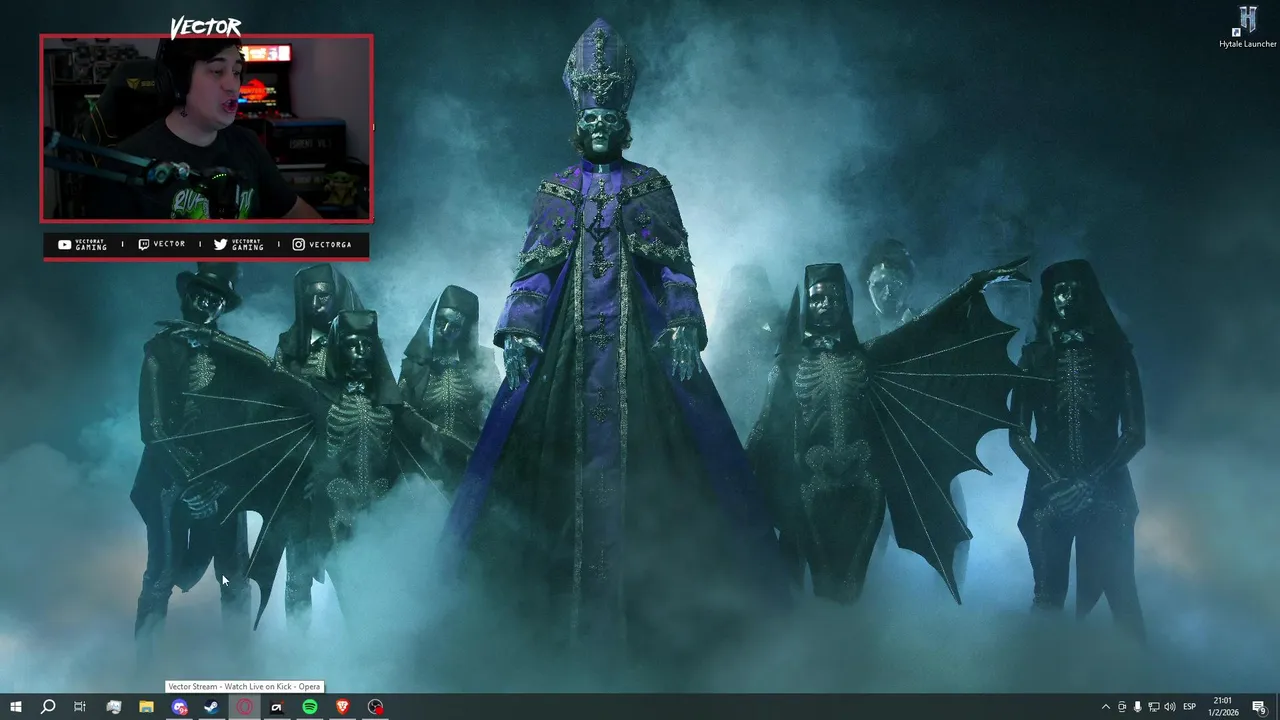Switch to the Opera browser taskbar icon
1280x720 pixels.
pos(244,707)
